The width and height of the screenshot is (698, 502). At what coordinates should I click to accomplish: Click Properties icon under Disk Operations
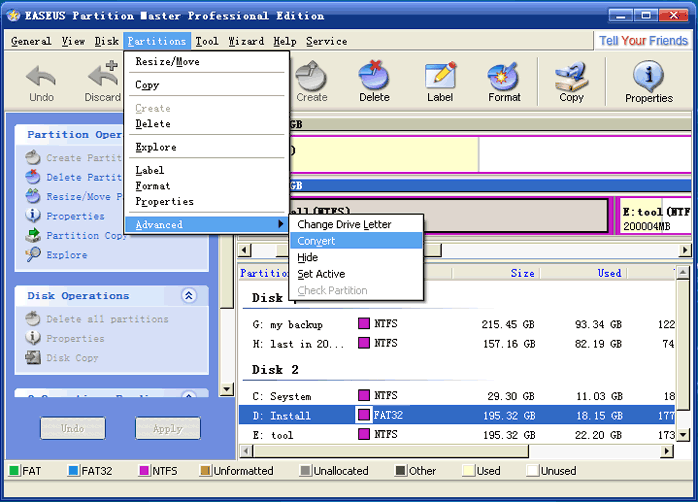pyautogui.click(x=33, y=338)
